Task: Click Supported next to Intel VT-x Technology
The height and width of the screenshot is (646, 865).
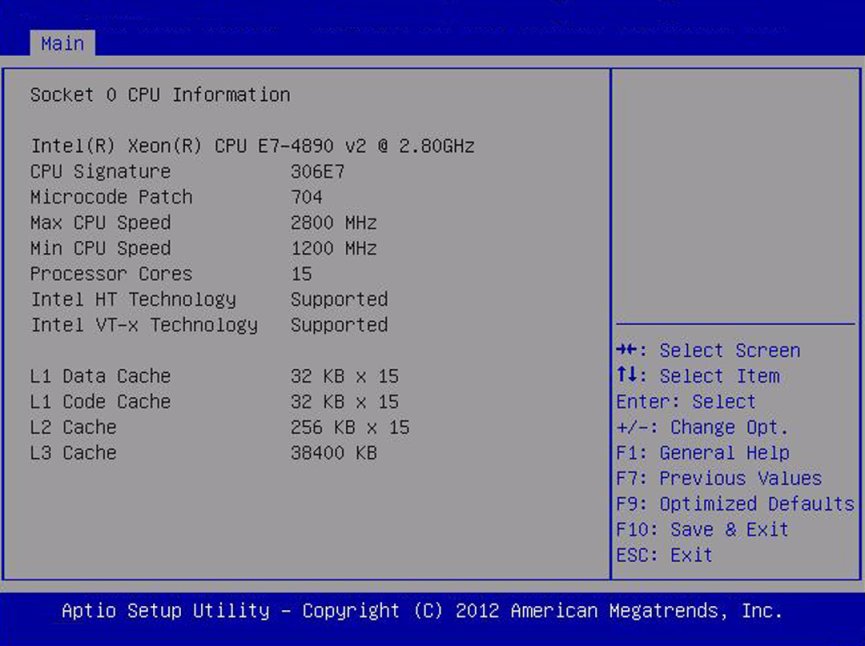Action: pyautogui.click(x=339, y=325)
